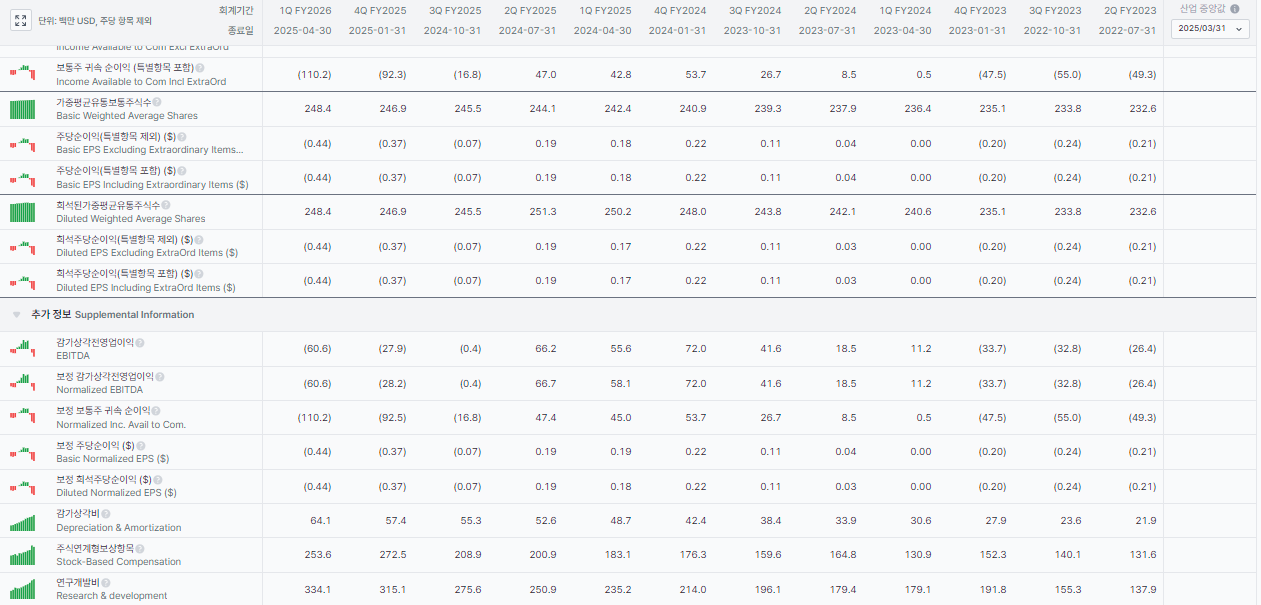Viewport: 1261px width, 605px height.
Task: Click the industry median info icon
Action: click(1234, 9)
